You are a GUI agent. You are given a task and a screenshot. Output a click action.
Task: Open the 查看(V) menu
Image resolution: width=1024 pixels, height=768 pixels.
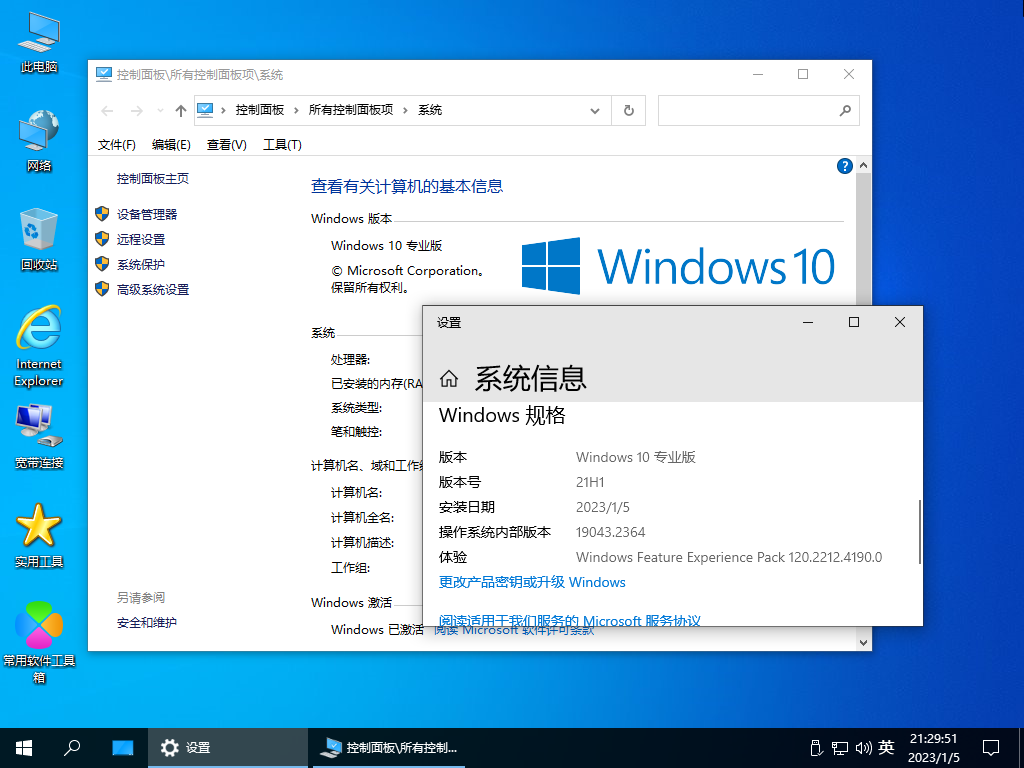tap(227, 144)
